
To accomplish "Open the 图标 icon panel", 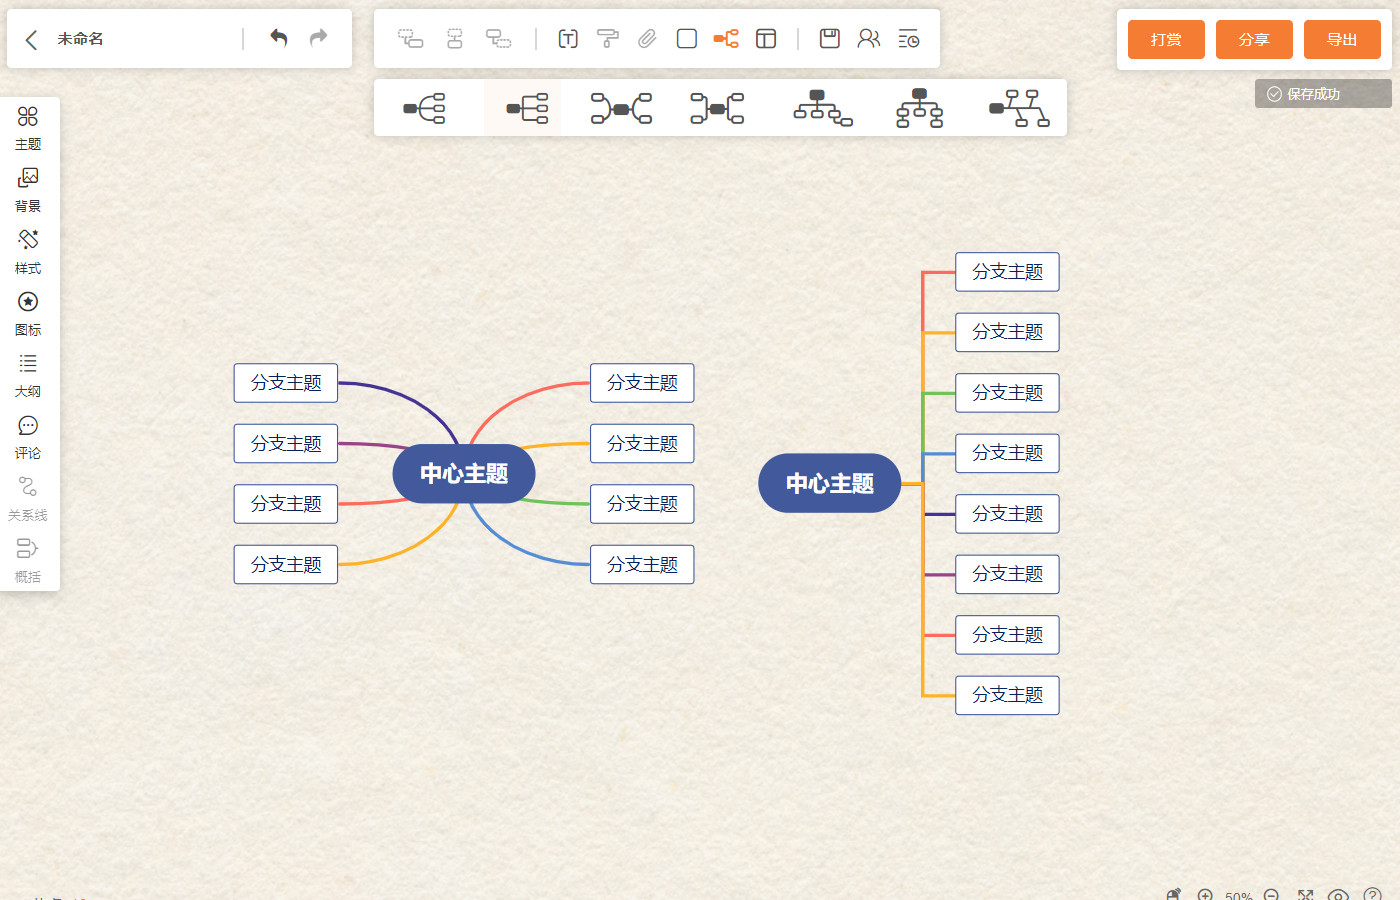I will coord(28,314).
